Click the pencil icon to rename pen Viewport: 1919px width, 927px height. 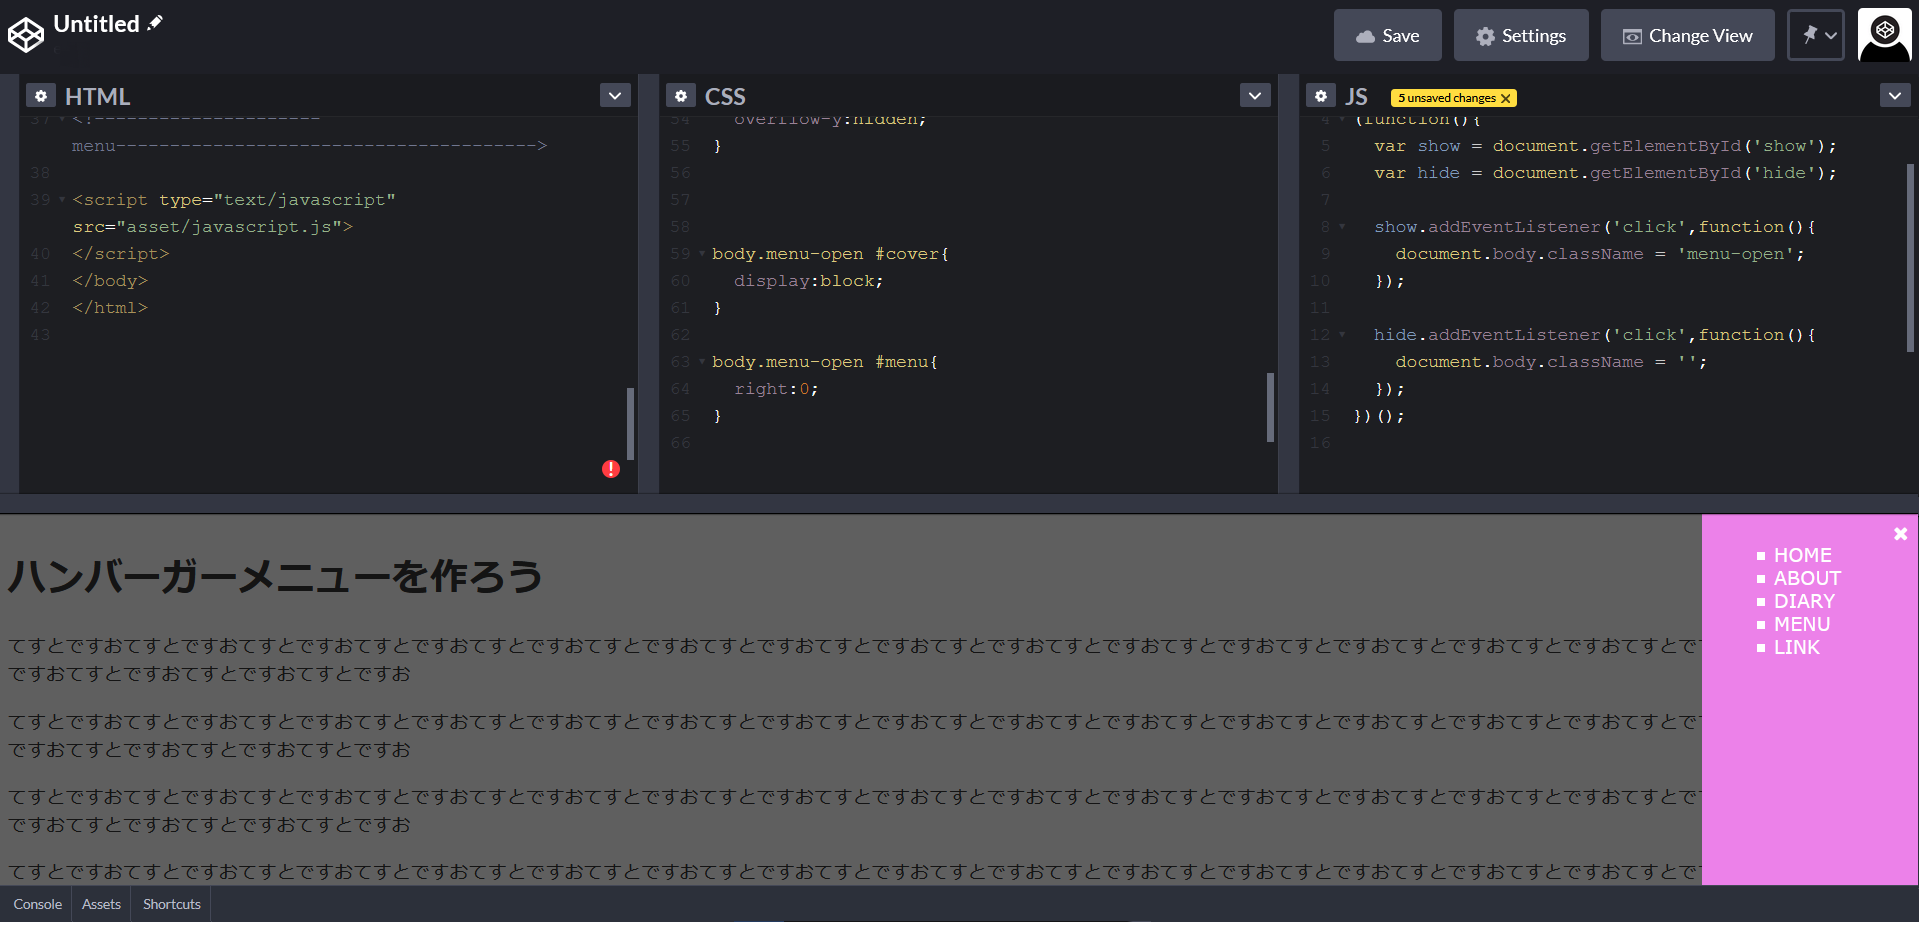pyautogui.click(x=155, y=23)
